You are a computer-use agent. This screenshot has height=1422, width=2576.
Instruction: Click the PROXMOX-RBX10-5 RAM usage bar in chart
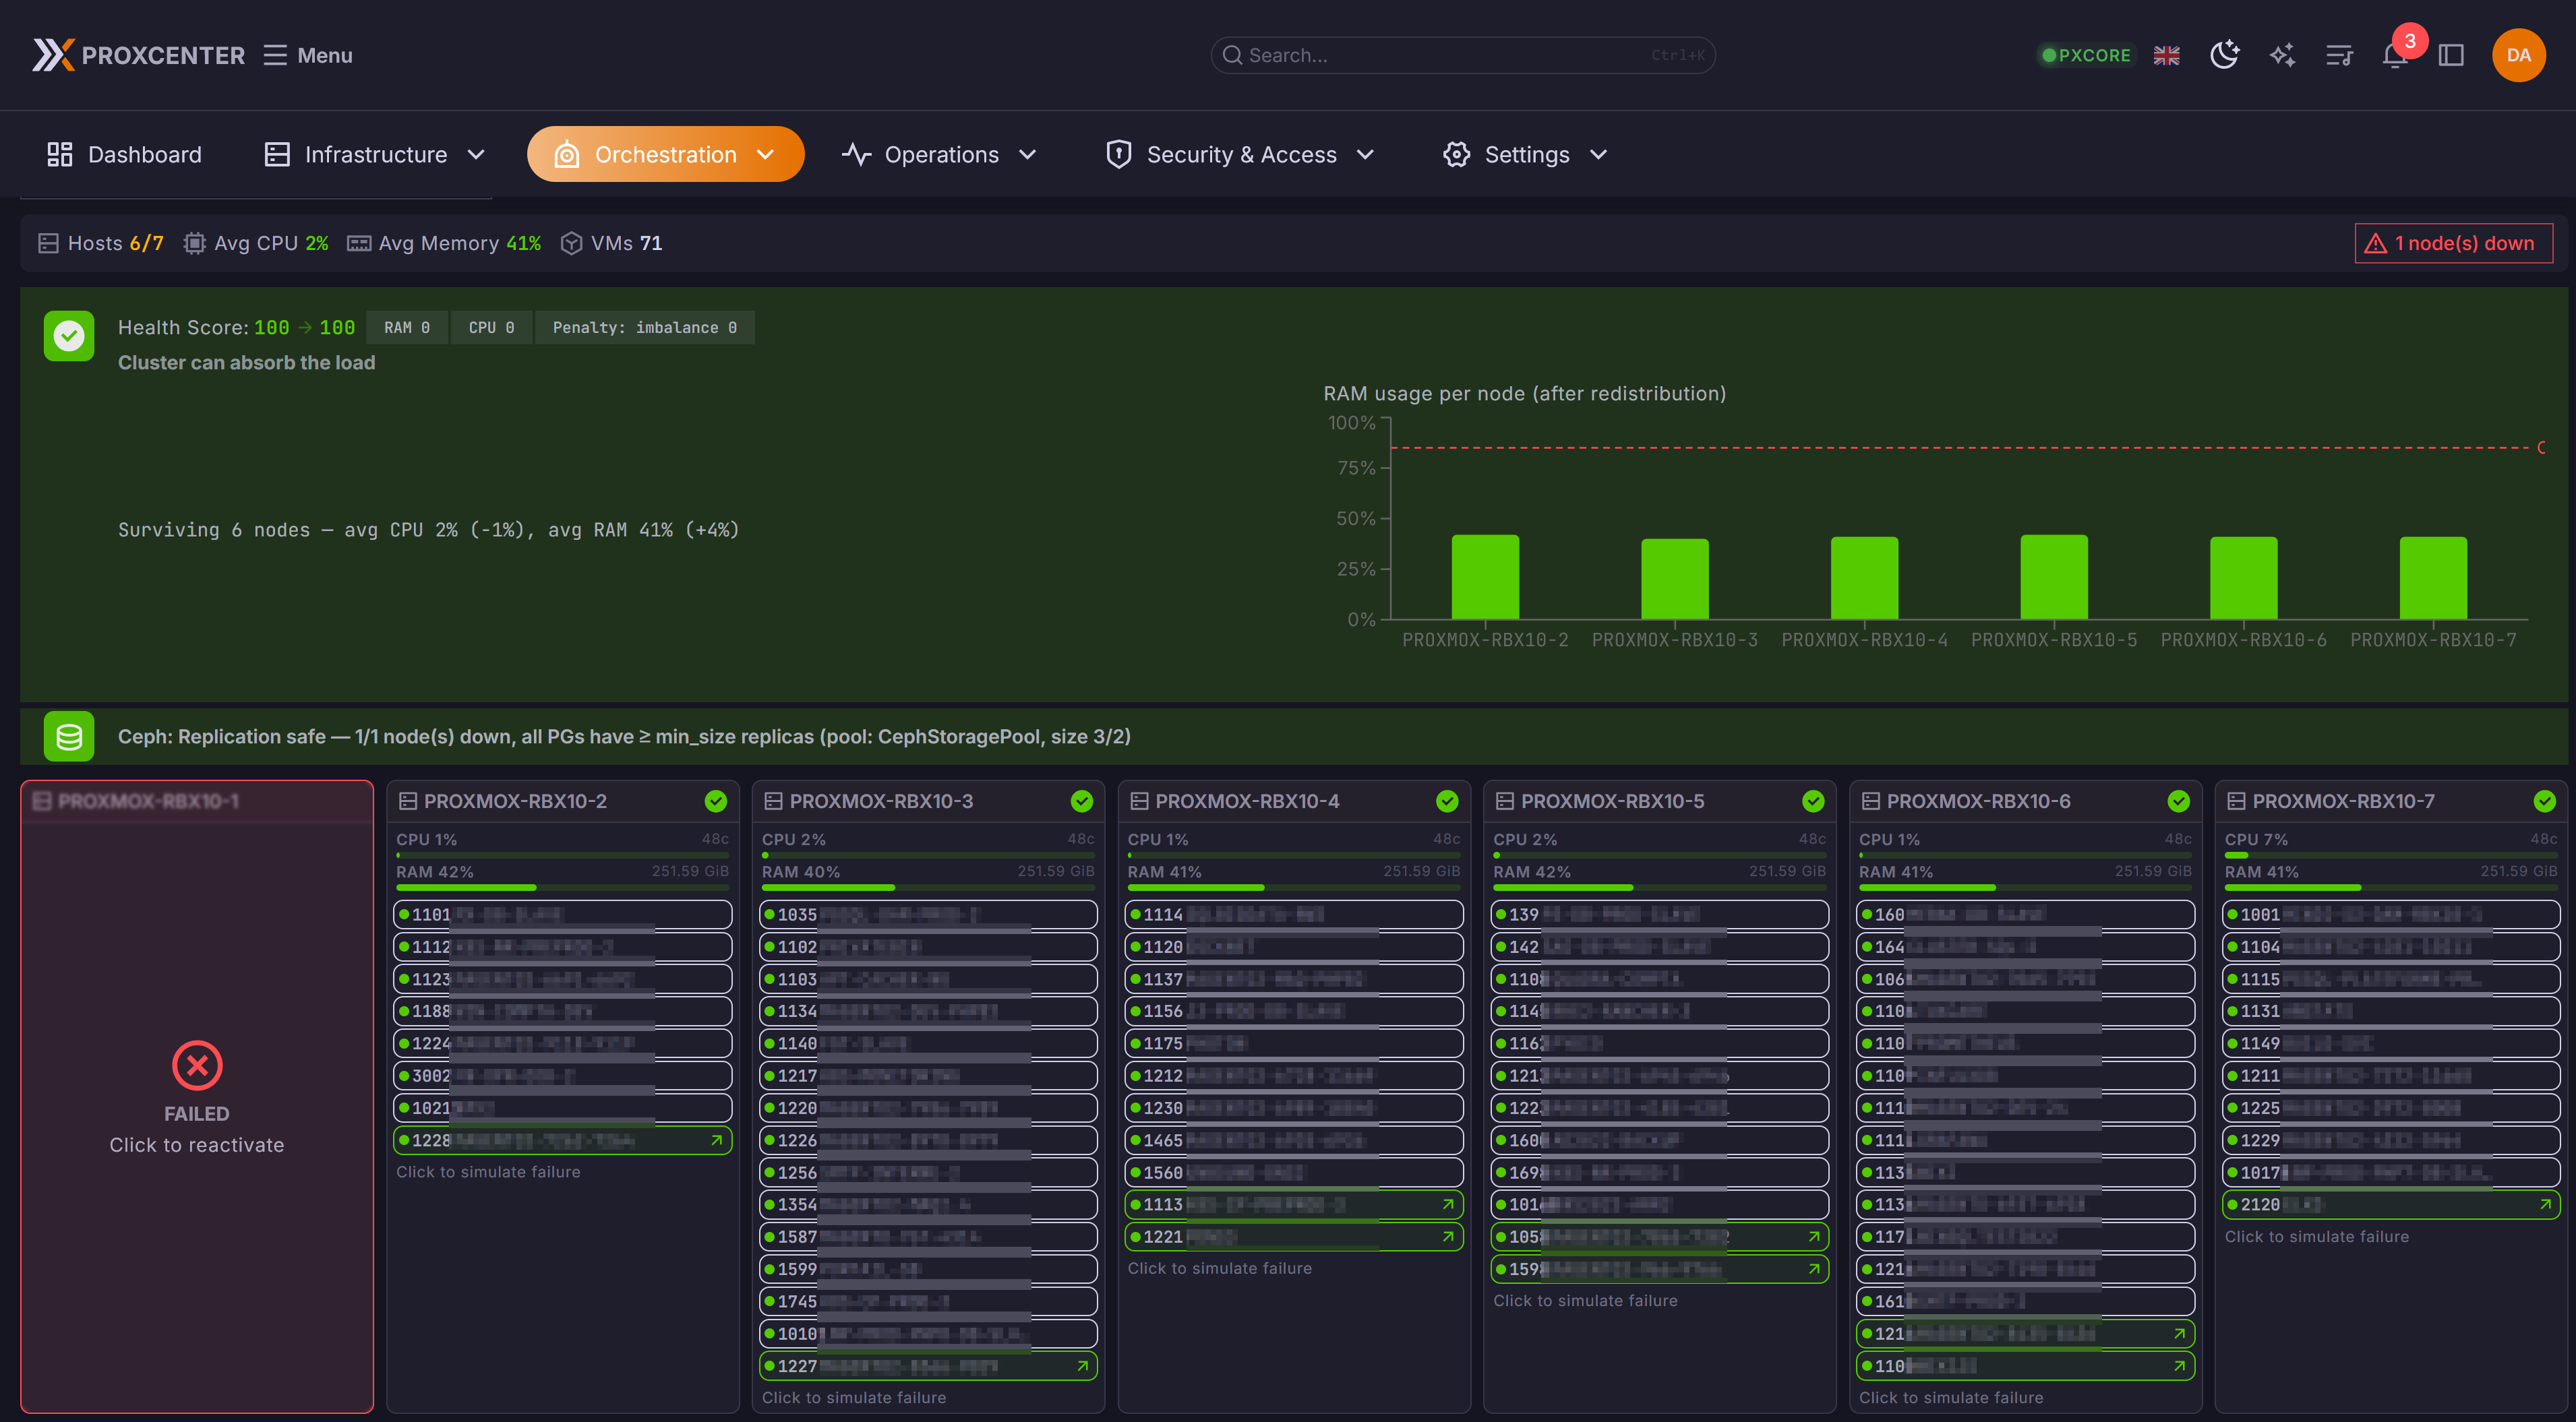[2053, 577]
